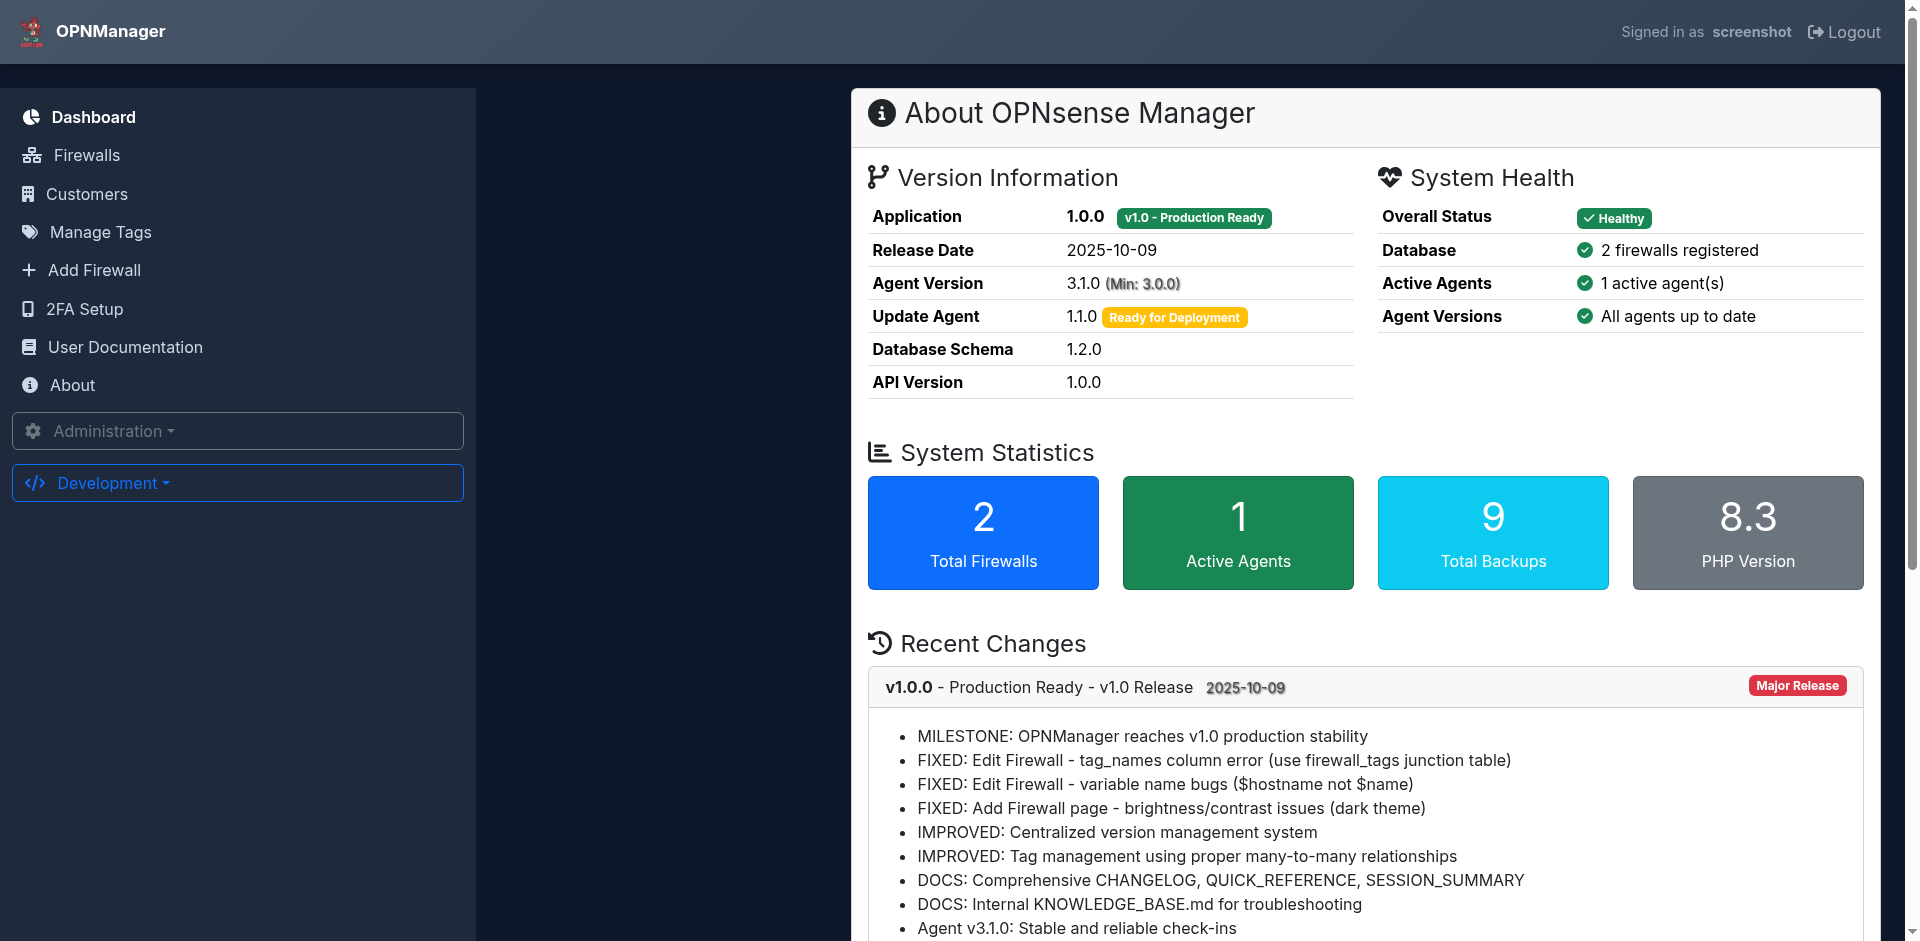Click the Total Firewalls blue card

pos(983,533)
